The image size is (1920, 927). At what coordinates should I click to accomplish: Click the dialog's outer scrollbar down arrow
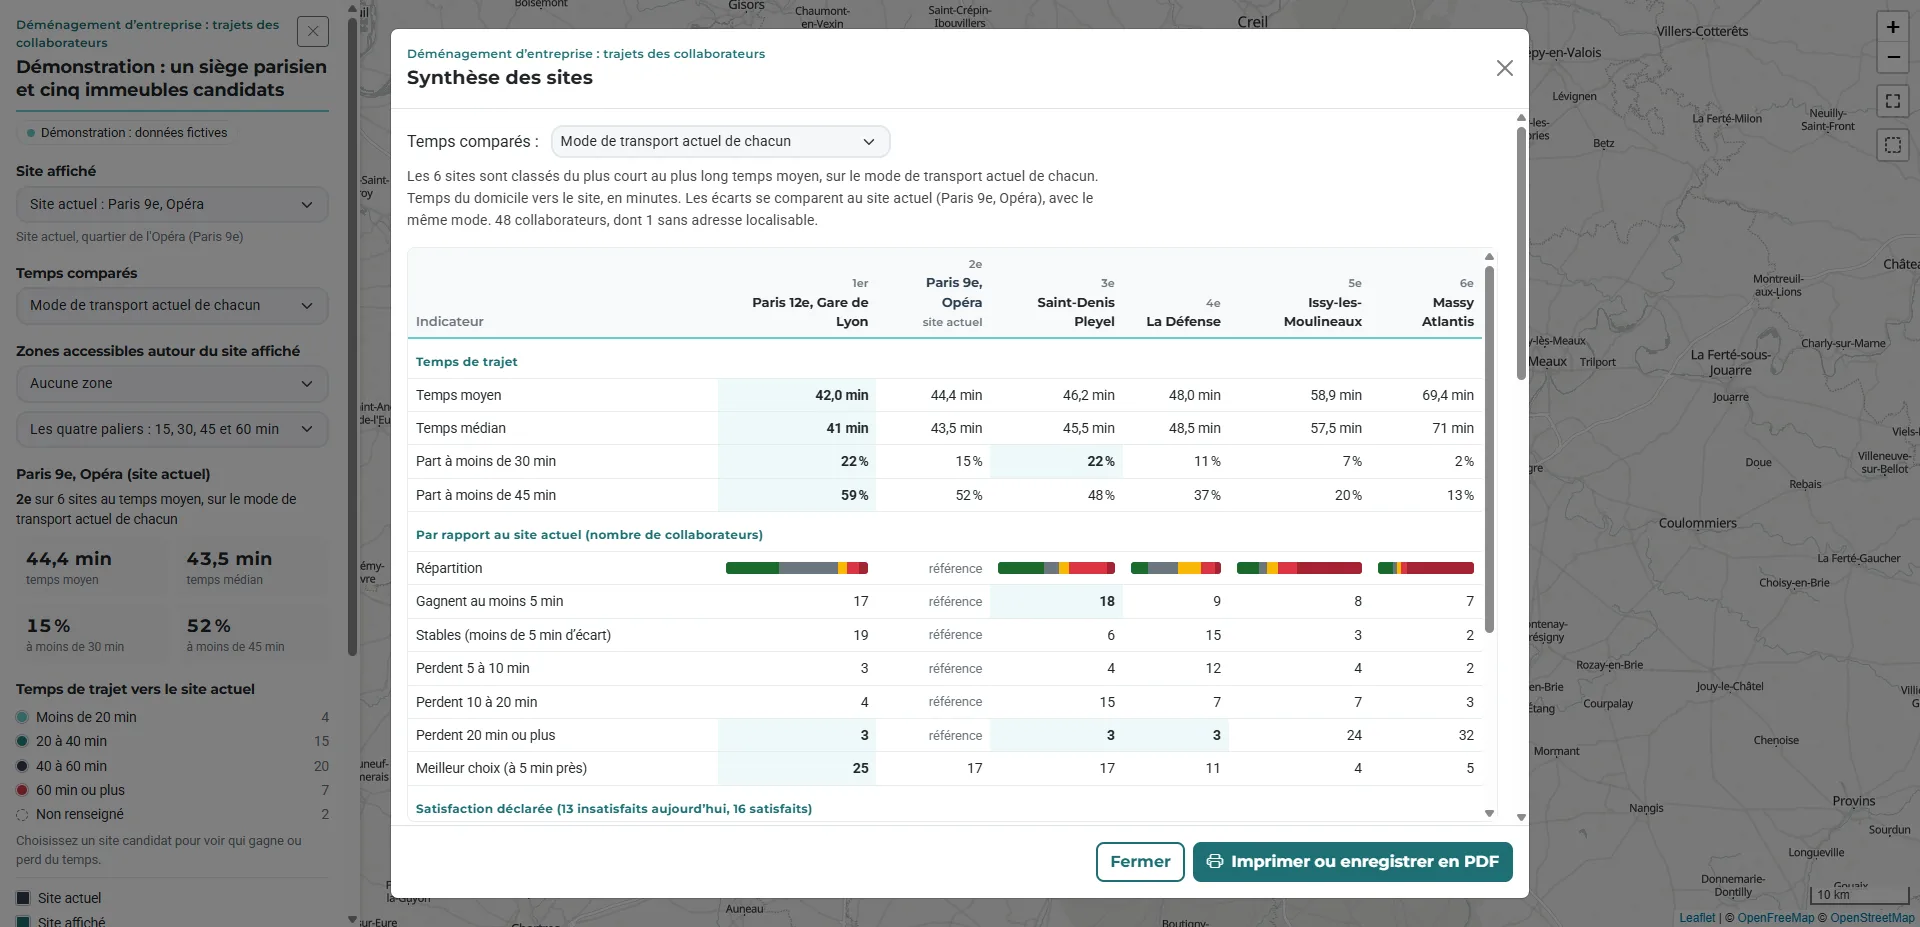[x=1521, y=817]
